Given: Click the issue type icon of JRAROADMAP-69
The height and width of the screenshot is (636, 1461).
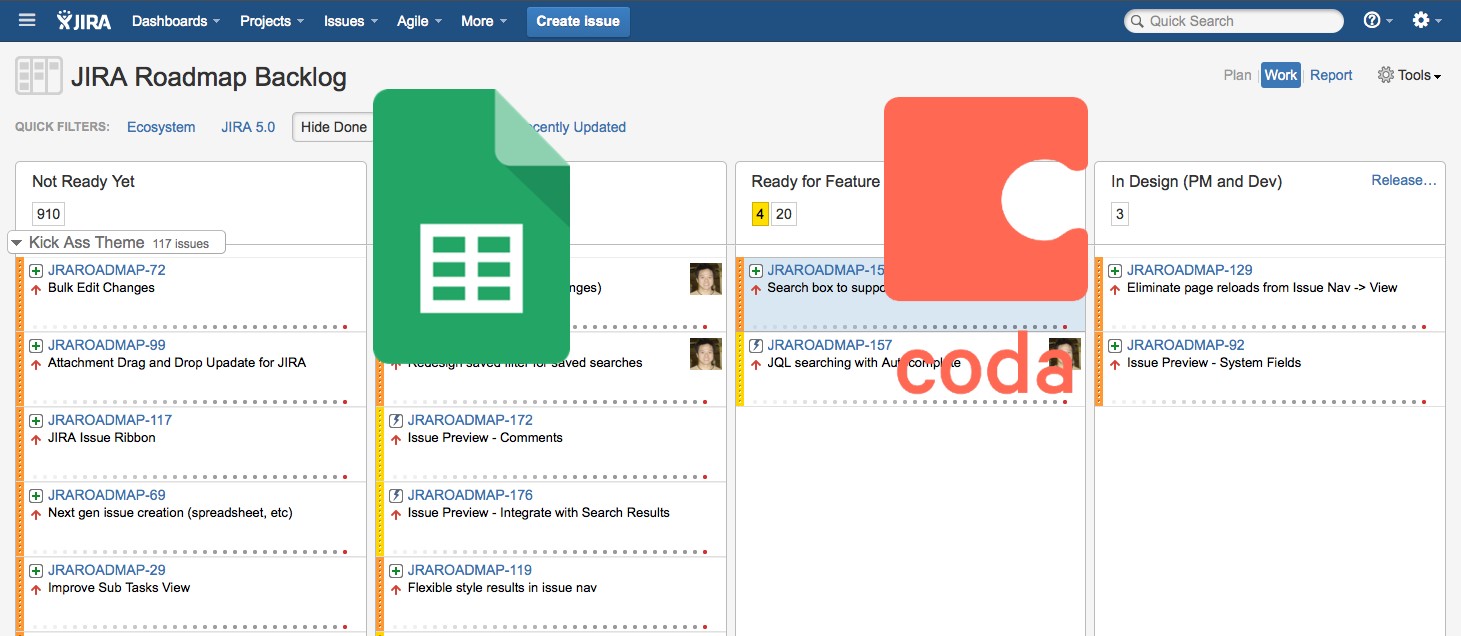Looking at the screenshot, I should 36,495.
